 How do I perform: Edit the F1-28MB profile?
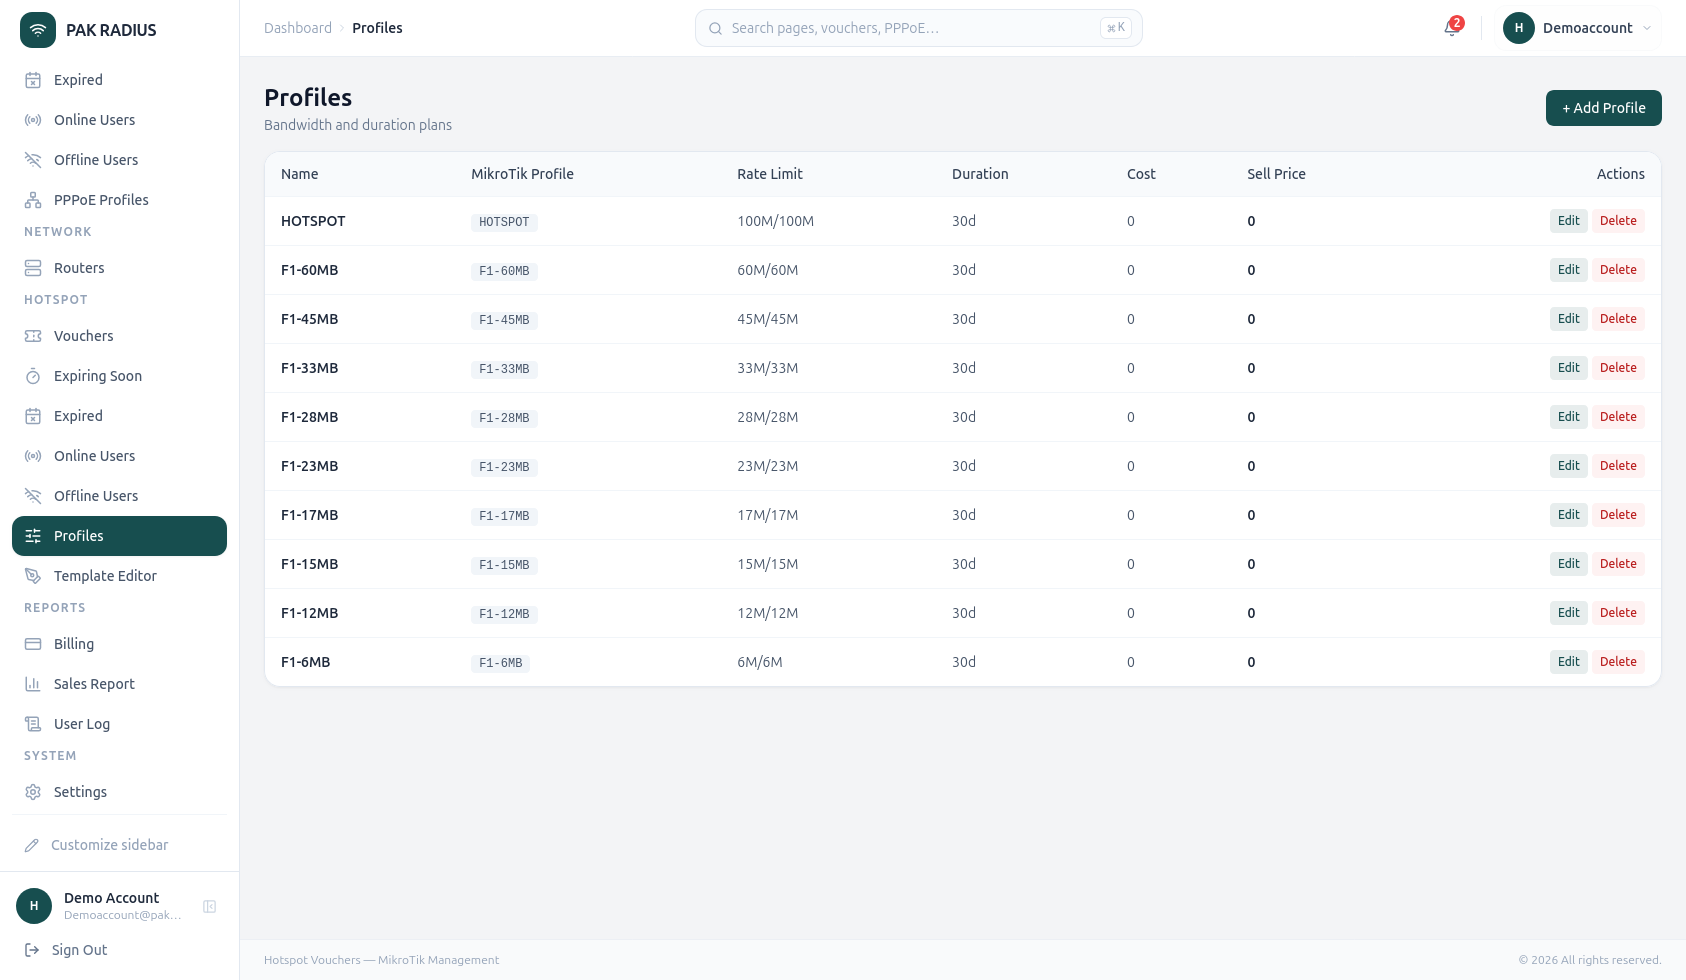(1569, 417)
